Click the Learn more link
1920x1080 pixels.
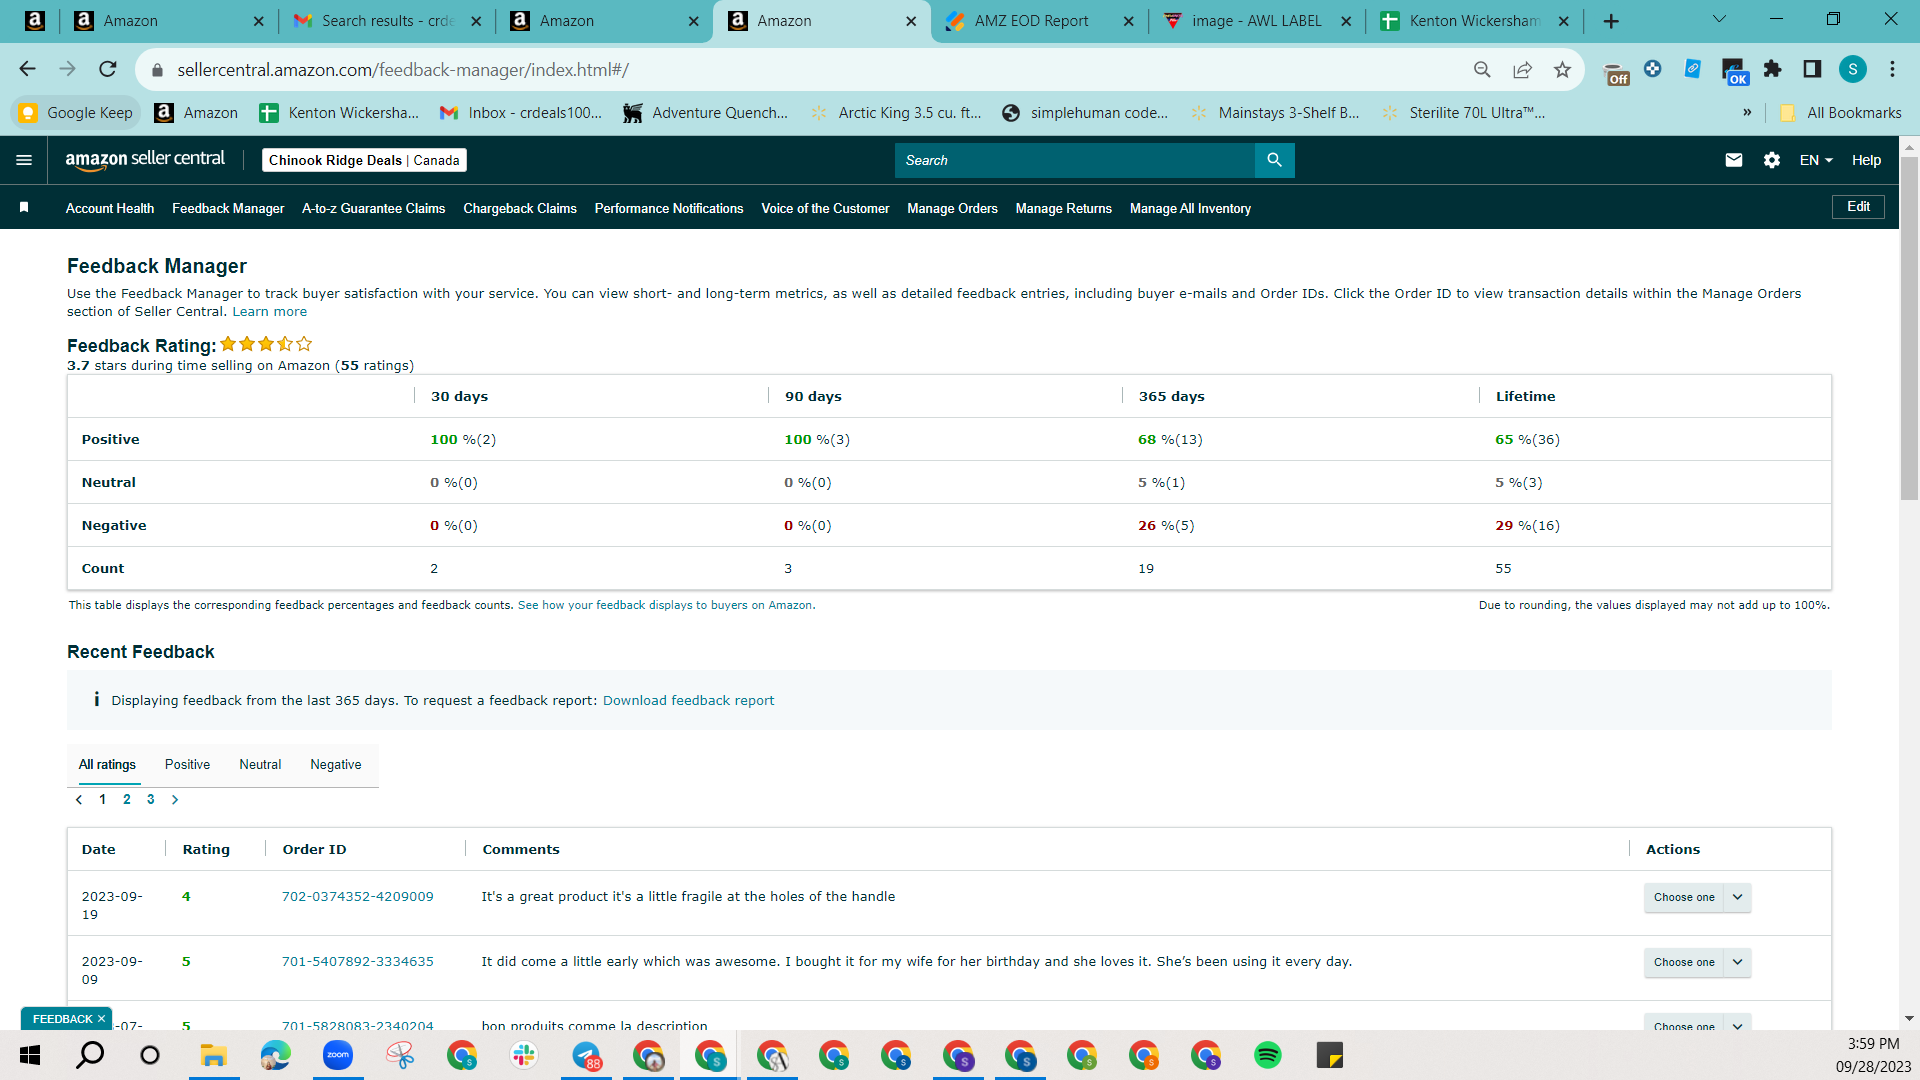coord(270,311)
